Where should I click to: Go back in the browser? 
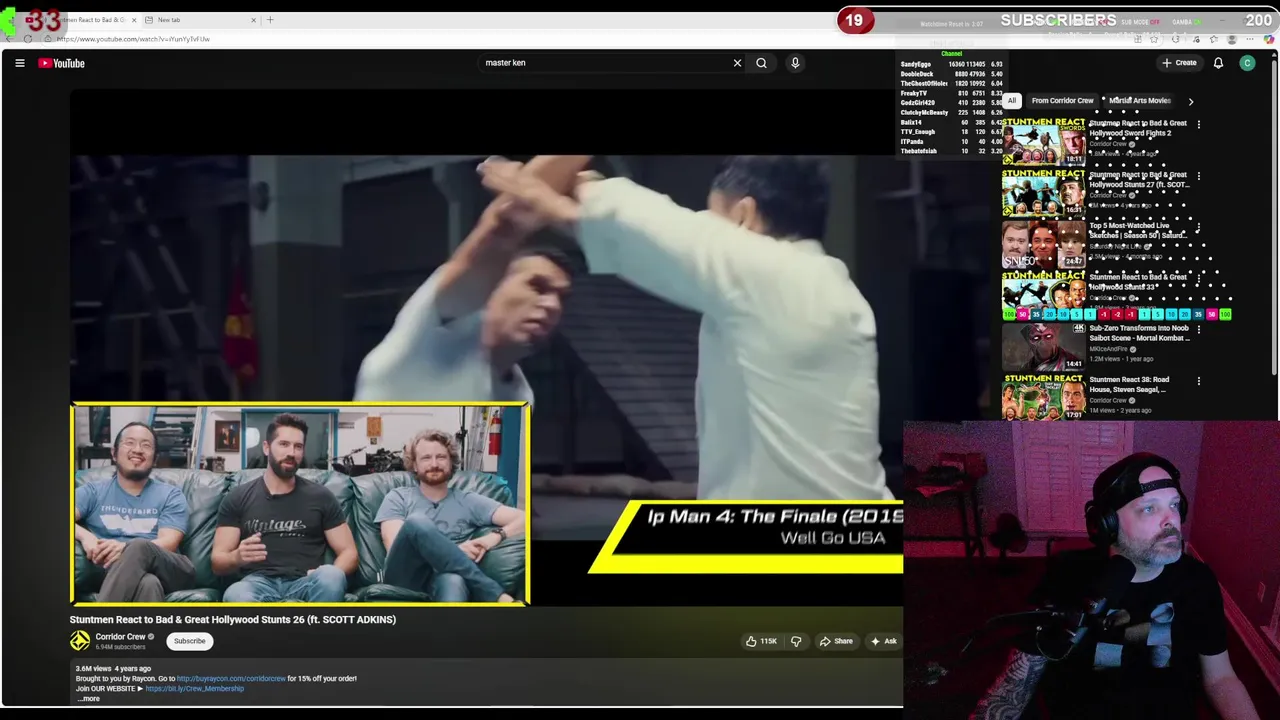click(x=10, y=39)
